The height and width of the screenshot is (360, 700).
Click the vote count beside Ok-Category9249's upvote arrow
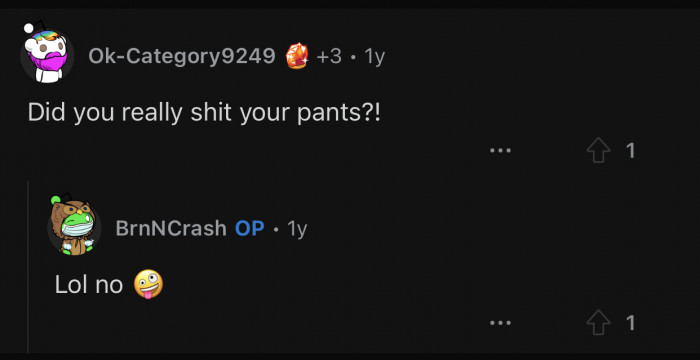tap(630, 151)
